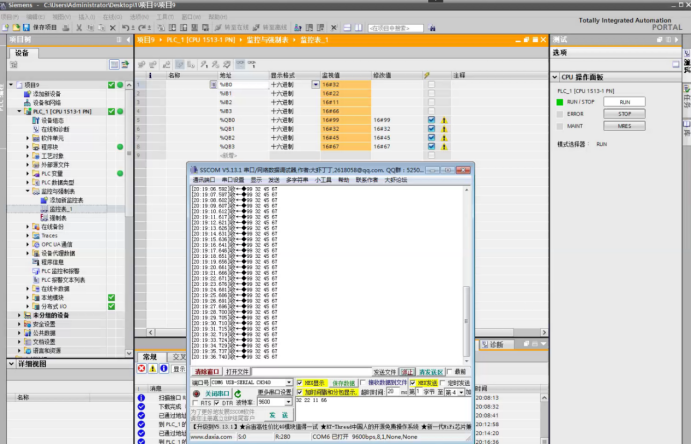Collapse the 监控与强制表 tree node
Image resolution: width=692 pixels, height=444 pixels.
tap(28, 191)
